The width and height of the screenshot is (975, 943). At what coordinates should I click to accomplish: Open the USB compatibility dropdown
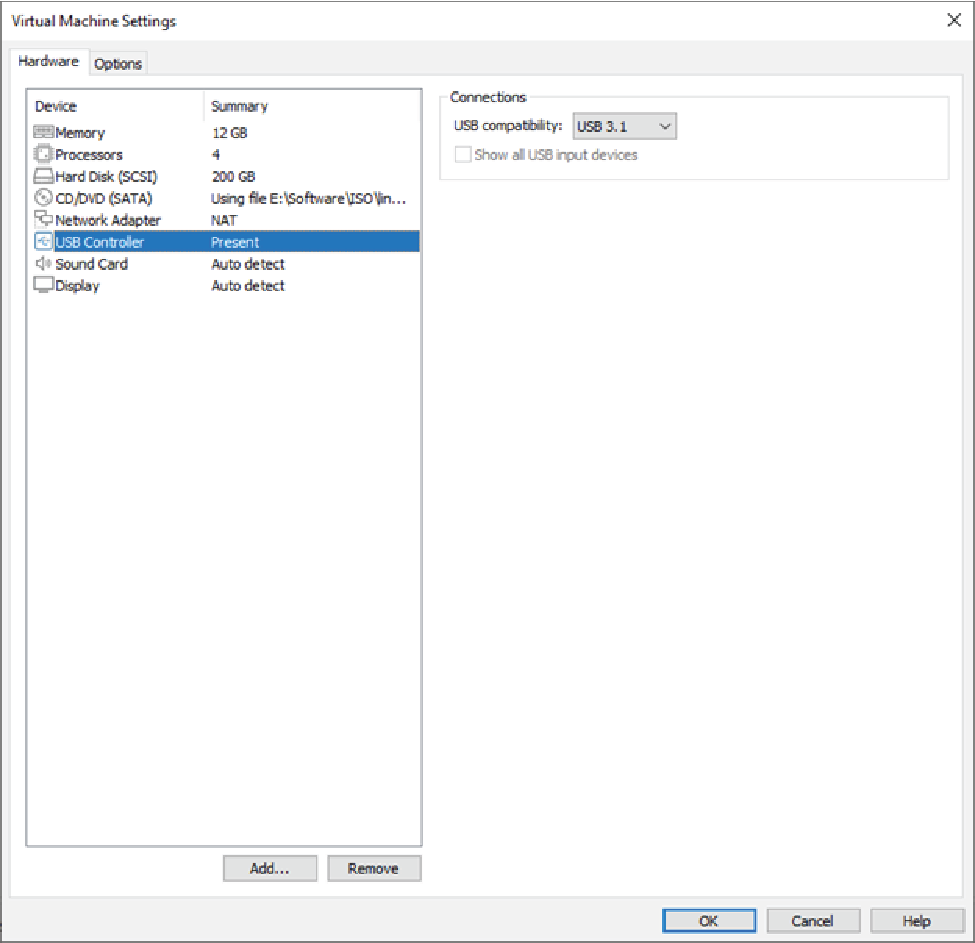point(625,126)
